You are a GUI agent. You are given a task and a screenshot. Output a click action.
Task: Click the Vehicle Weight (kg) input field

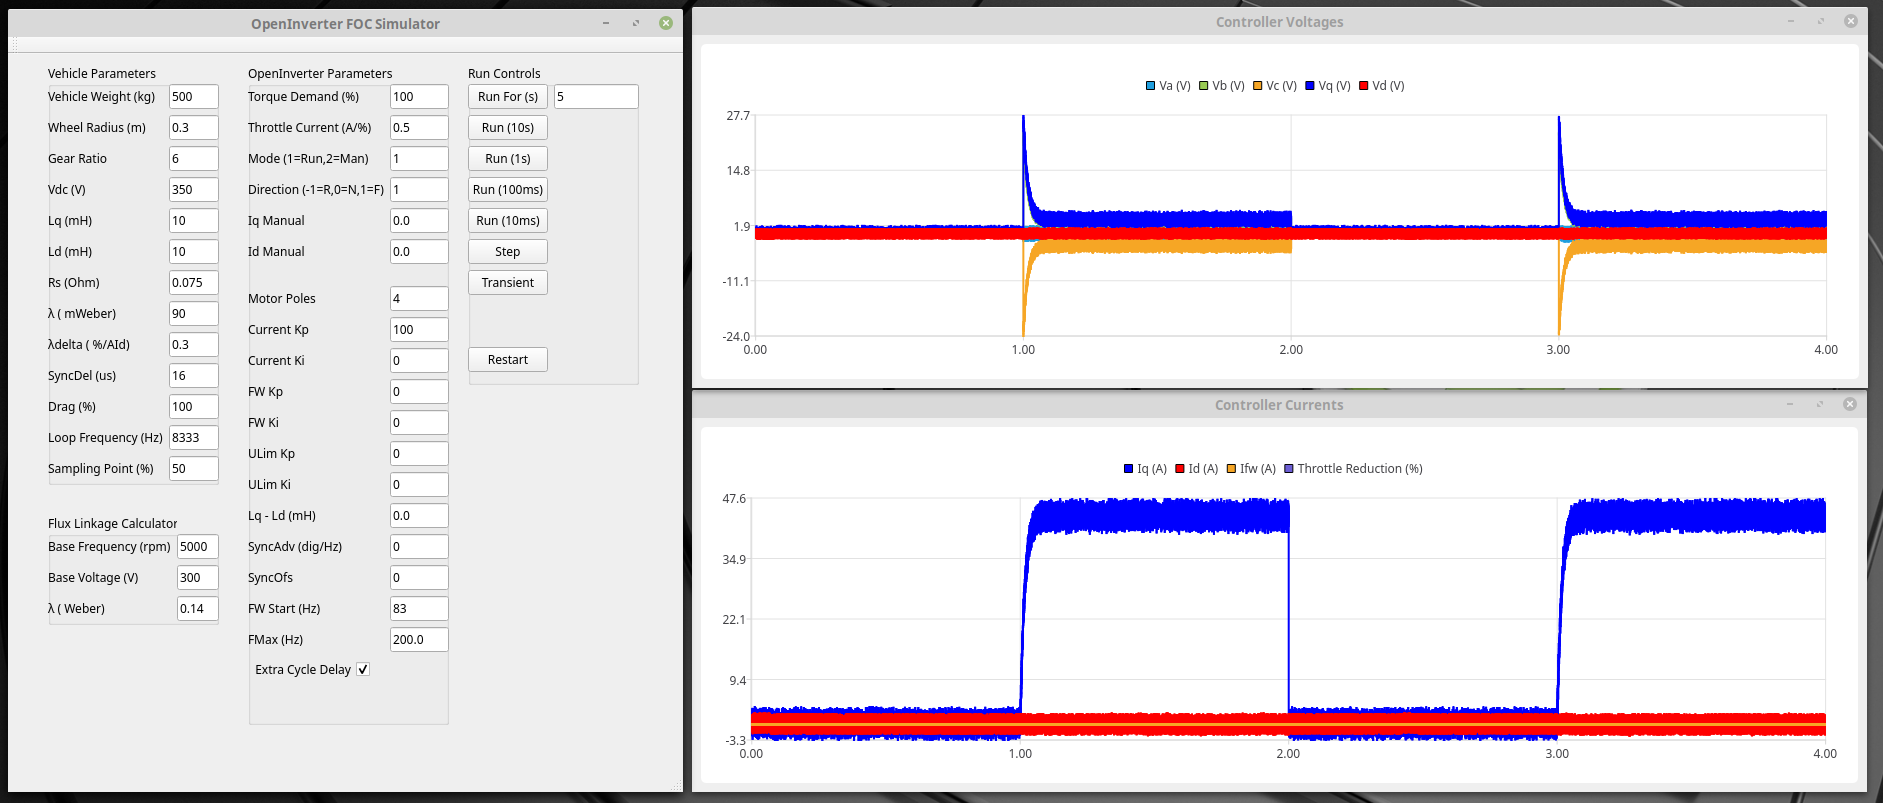click(x=193, y=97)
